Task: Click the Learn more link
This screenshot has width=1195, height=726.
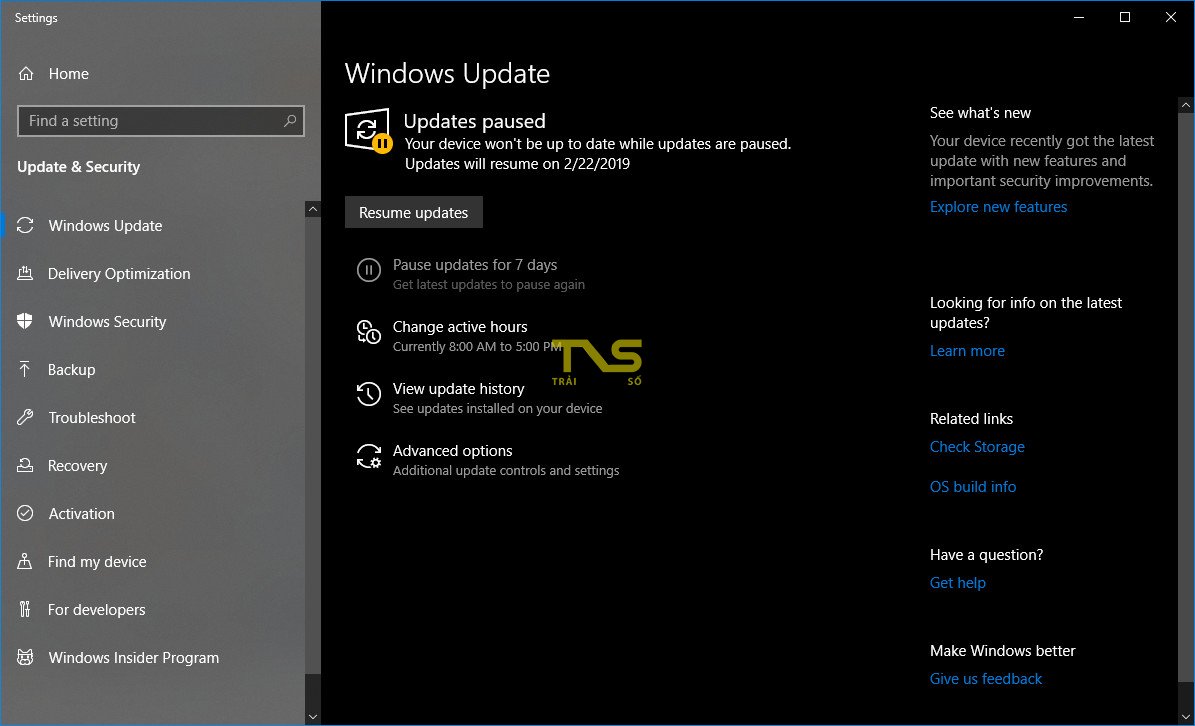Action: (x=967, y=350)
